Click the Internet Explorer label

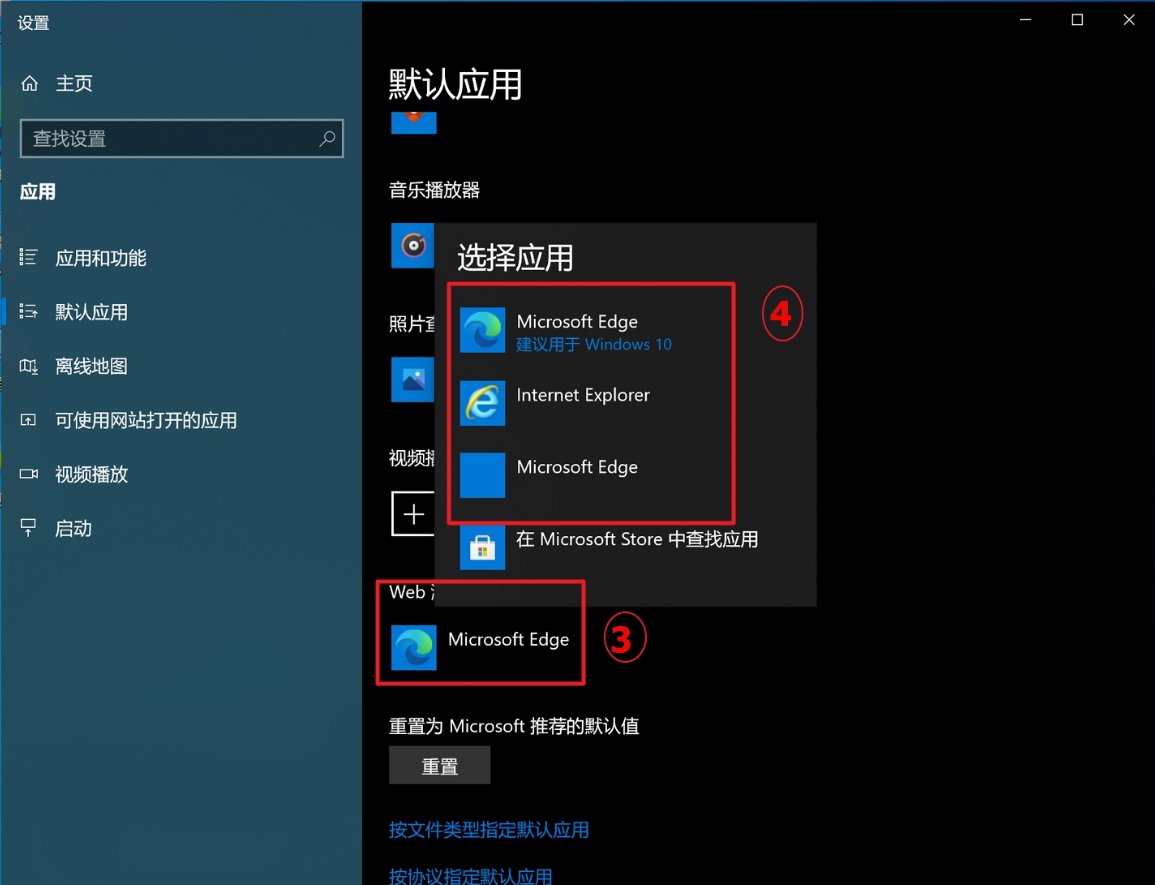(x=583, y=395)
